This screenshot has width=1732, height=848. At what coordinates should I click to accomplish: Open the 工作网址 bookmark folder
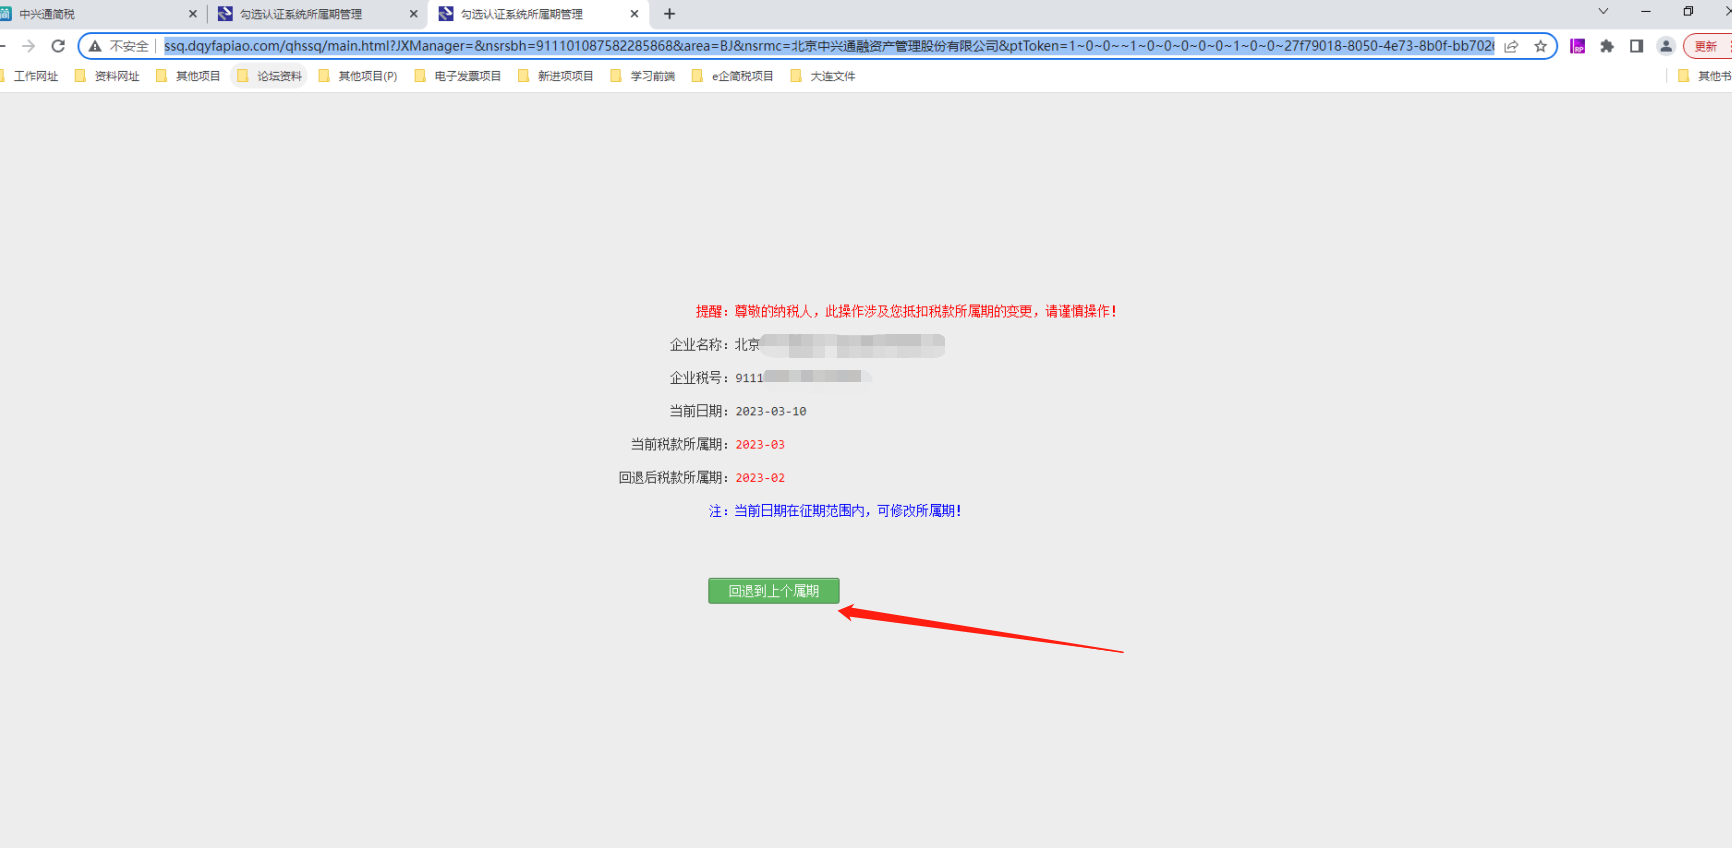pos(29,76)
